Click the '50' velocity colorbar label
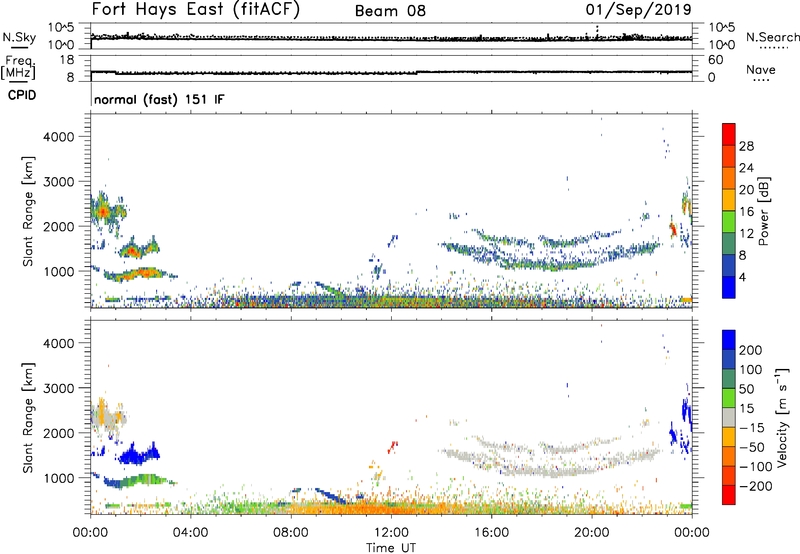Viewport: 800px width, 554px height. [746, 389]
